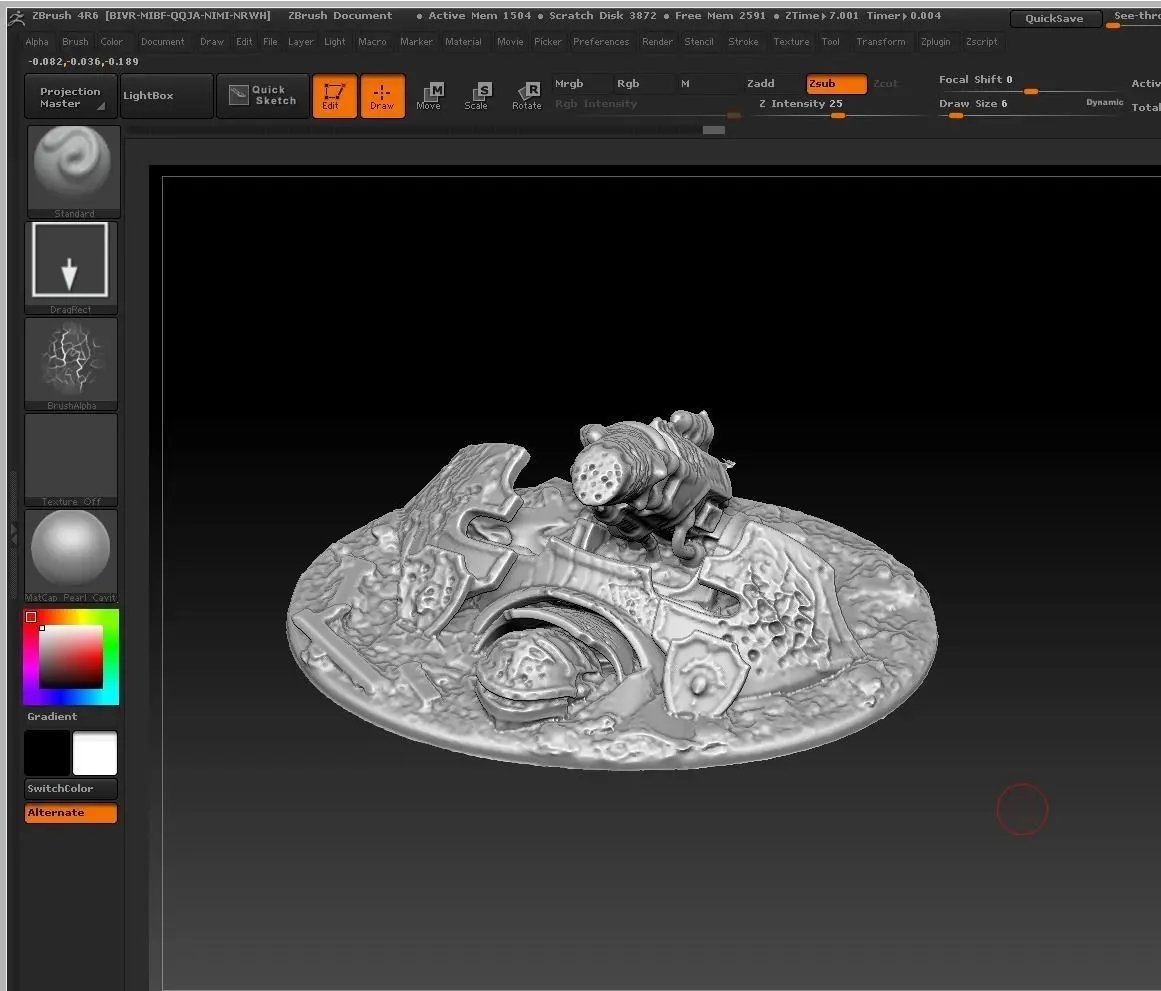Enable Mrgb painting mode
The width and height of the screenshot is (1161, 991).
click(x=569, y=84)
